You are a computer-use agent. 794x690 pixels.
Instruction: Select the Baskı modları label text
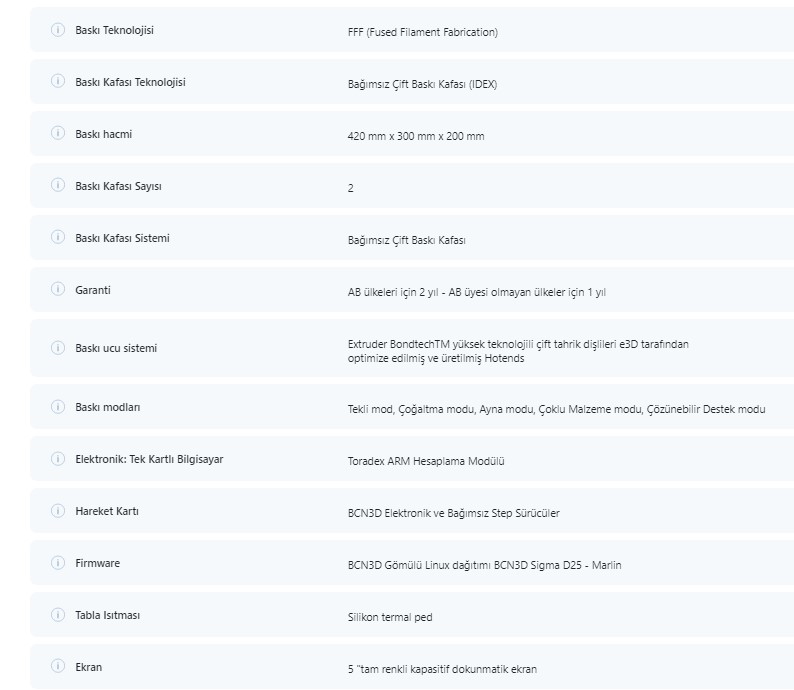[x=108, y=407]
